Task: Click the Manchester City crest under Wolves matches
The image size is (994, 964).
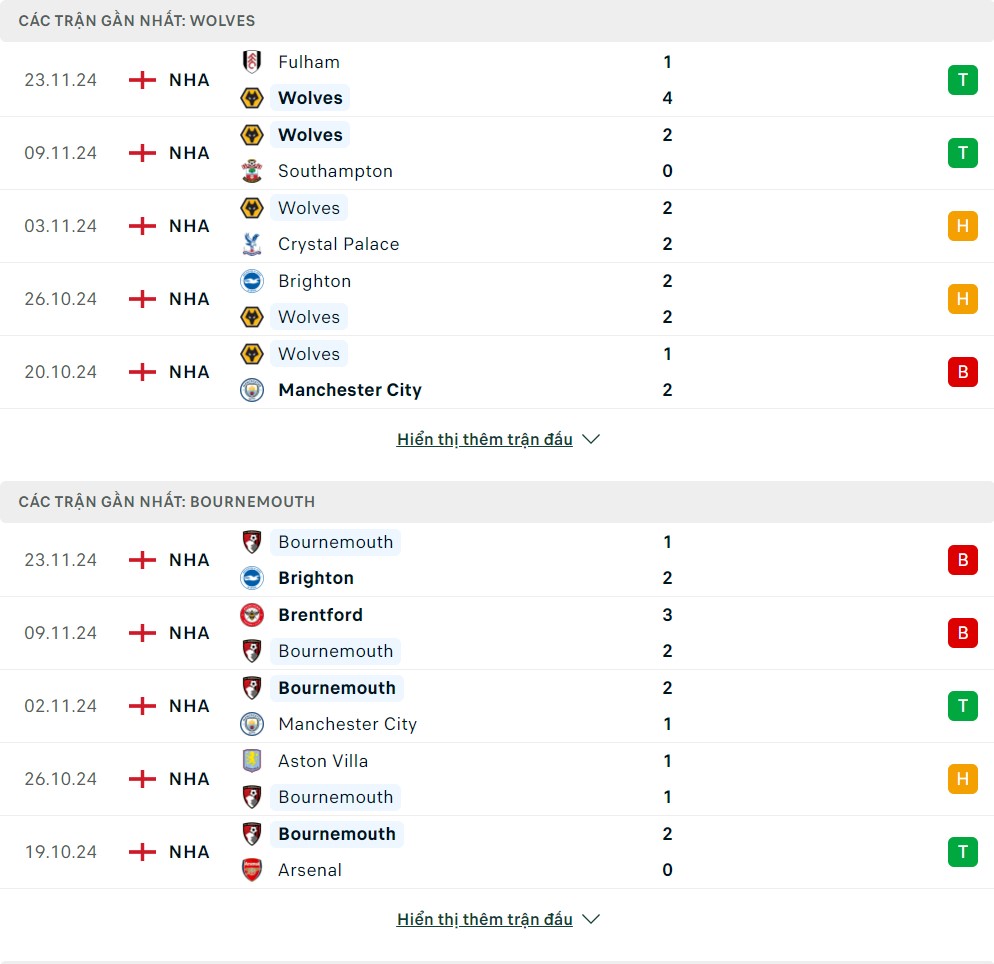Action: pos(252,390)
